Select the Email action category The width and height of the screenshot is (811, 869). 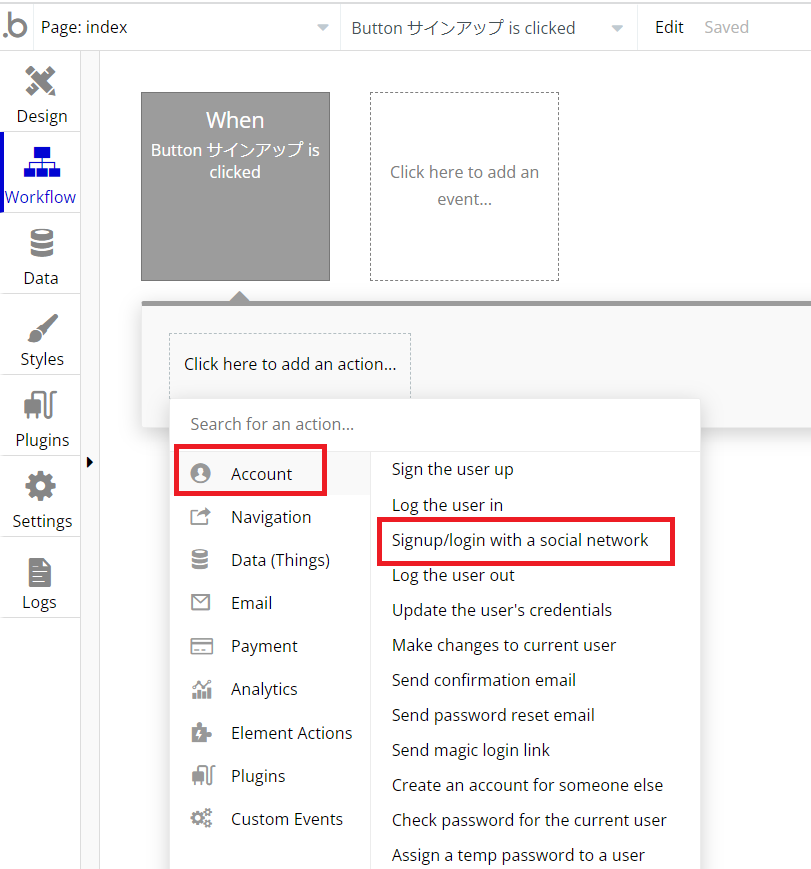(271, 602)
